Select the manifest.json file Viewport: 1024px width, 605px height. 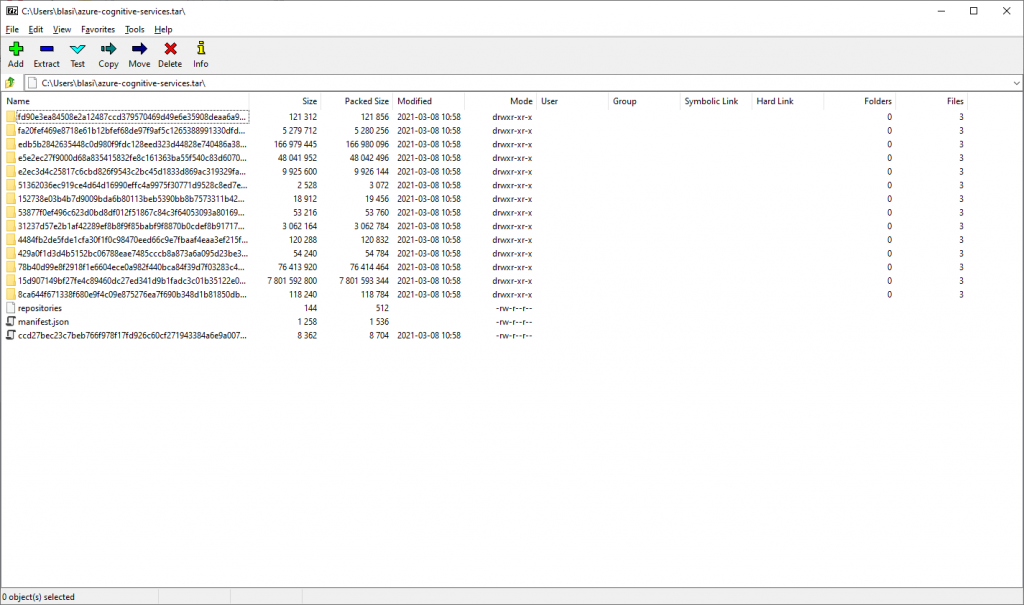43,322
